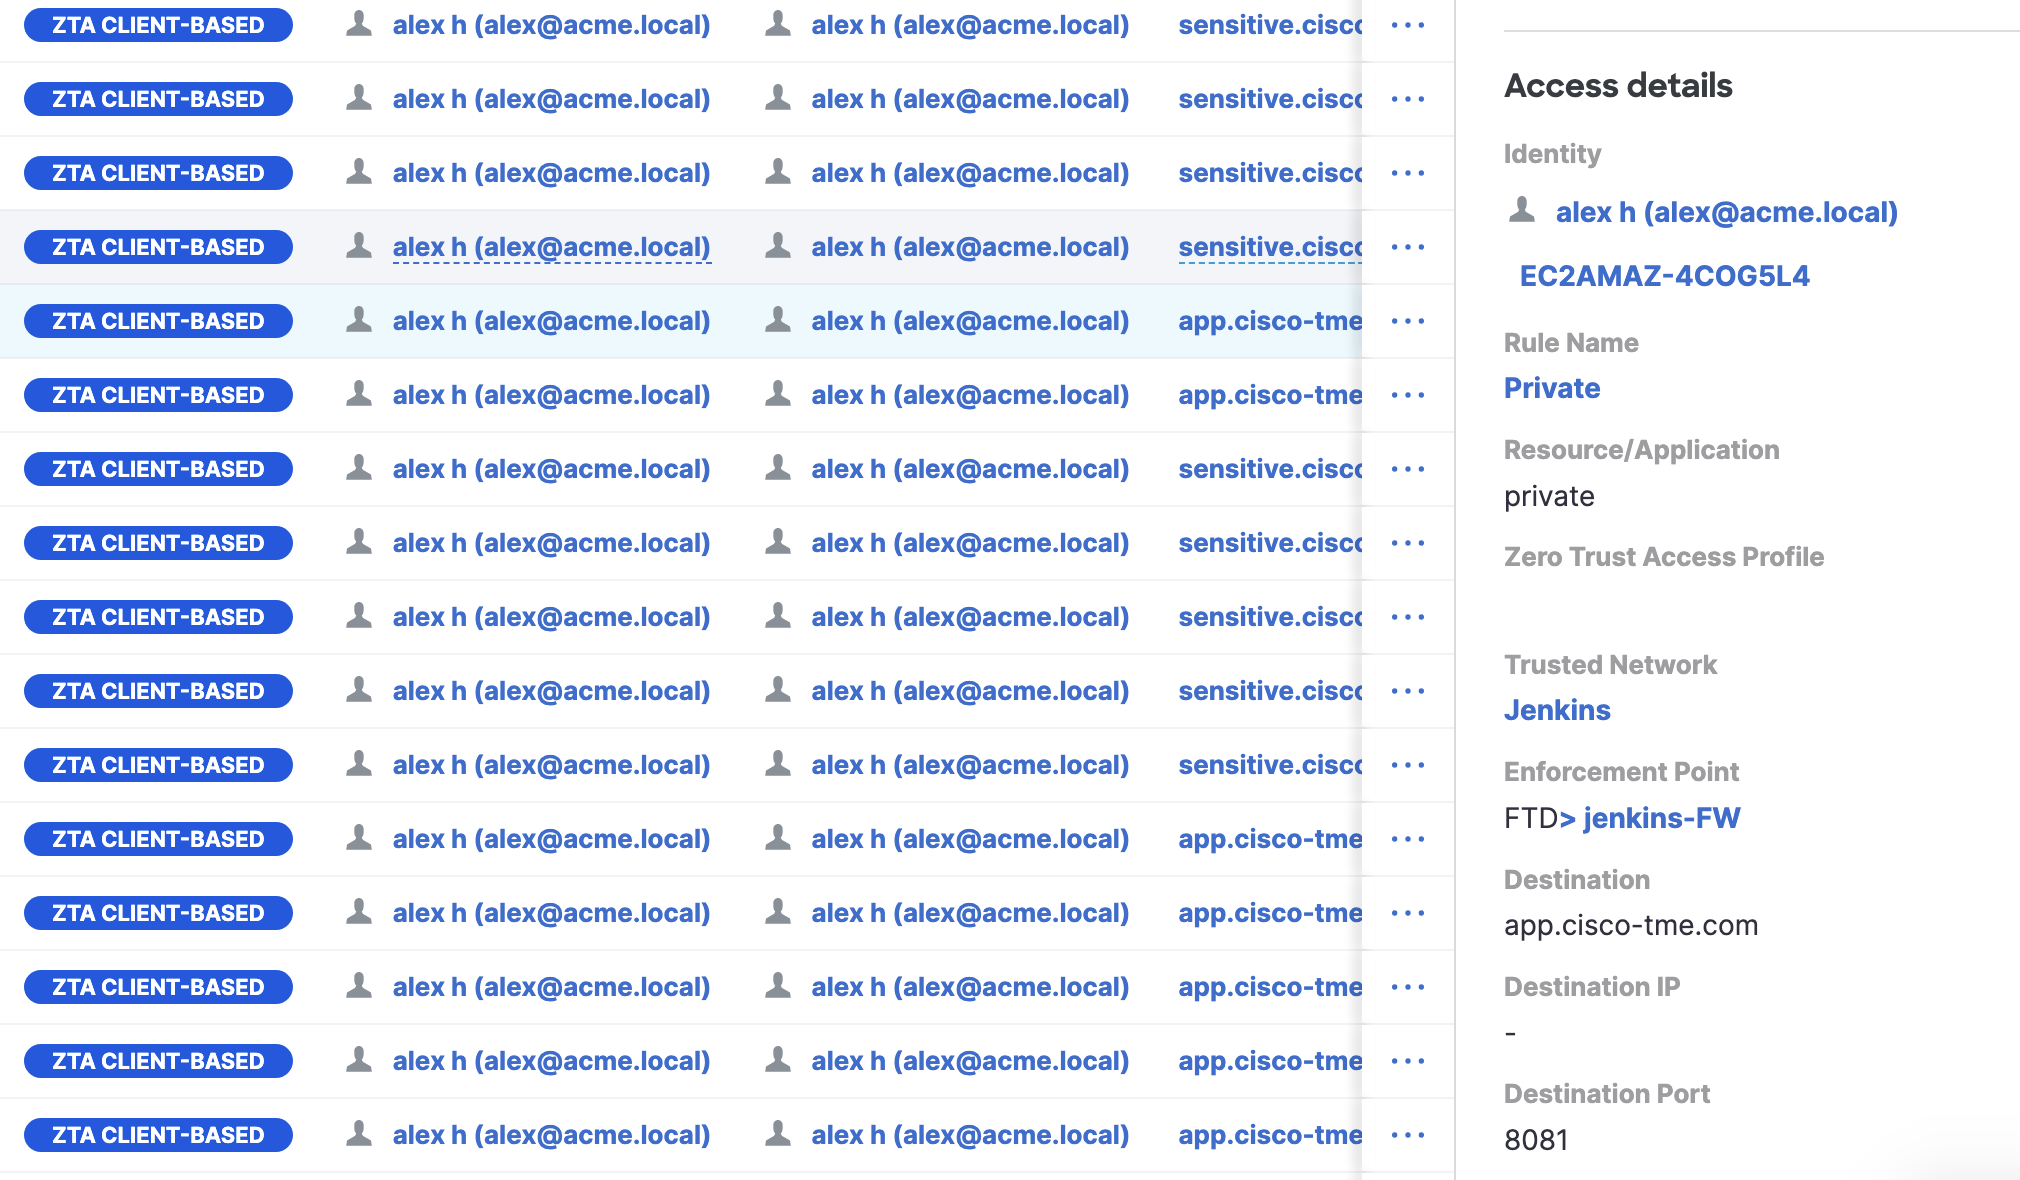Open ellipsis menu on hovered dashed-underlined row
The width and height of the screenshot is (2020, 1180).
[x=1407, y=247]
